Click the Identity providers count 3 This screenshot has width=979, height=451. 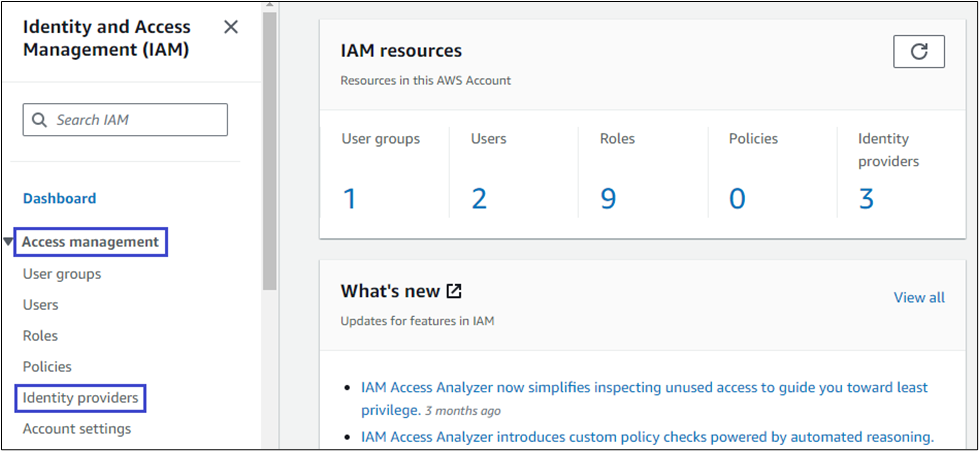pyautogui.click(x=866, y=199)
